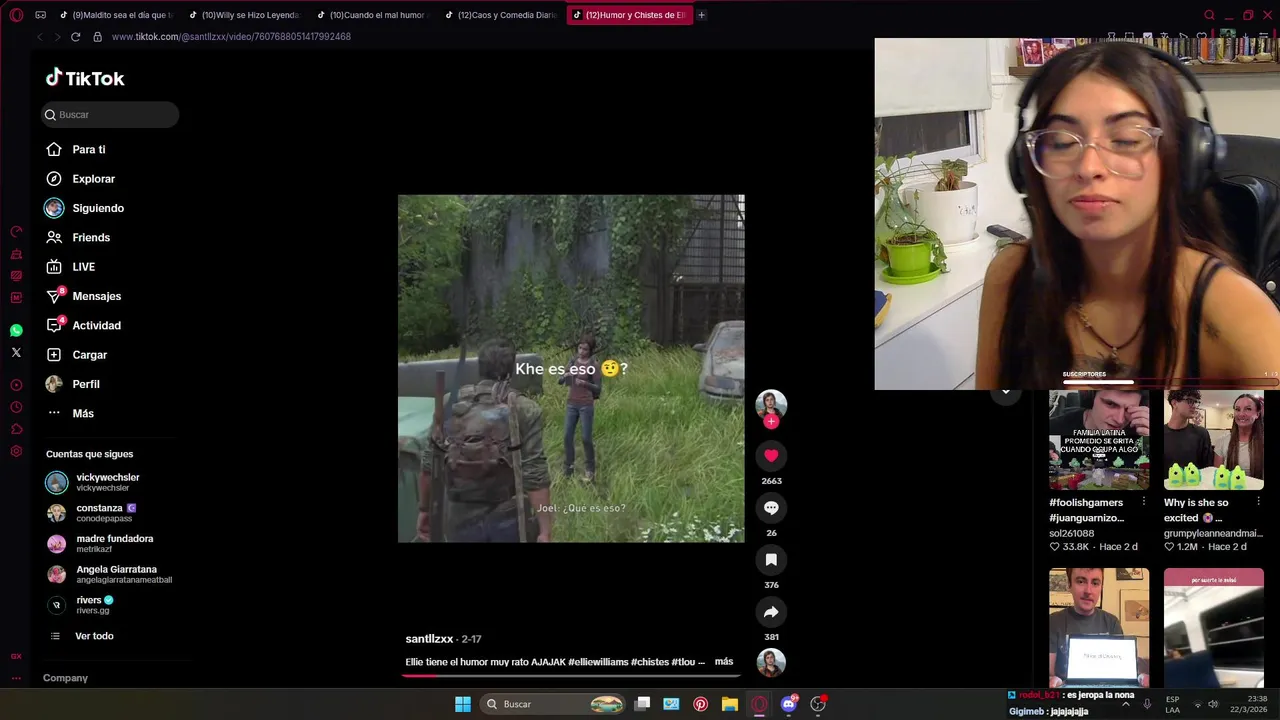Open 'Familia latina promedio' video thumbnail
The width and height of the screenshot is (1280, 720).
[x=1099, y=440]
